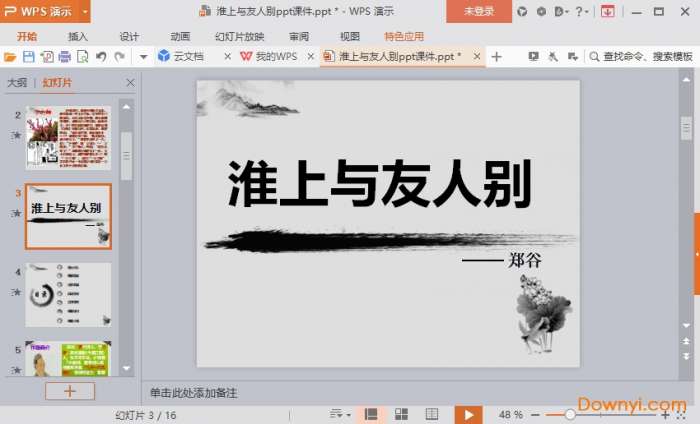The width and height of the screenshot is (700, 424).
Task: Switch to the 大纲 outline tab
Action: click(x=17, y=83)
